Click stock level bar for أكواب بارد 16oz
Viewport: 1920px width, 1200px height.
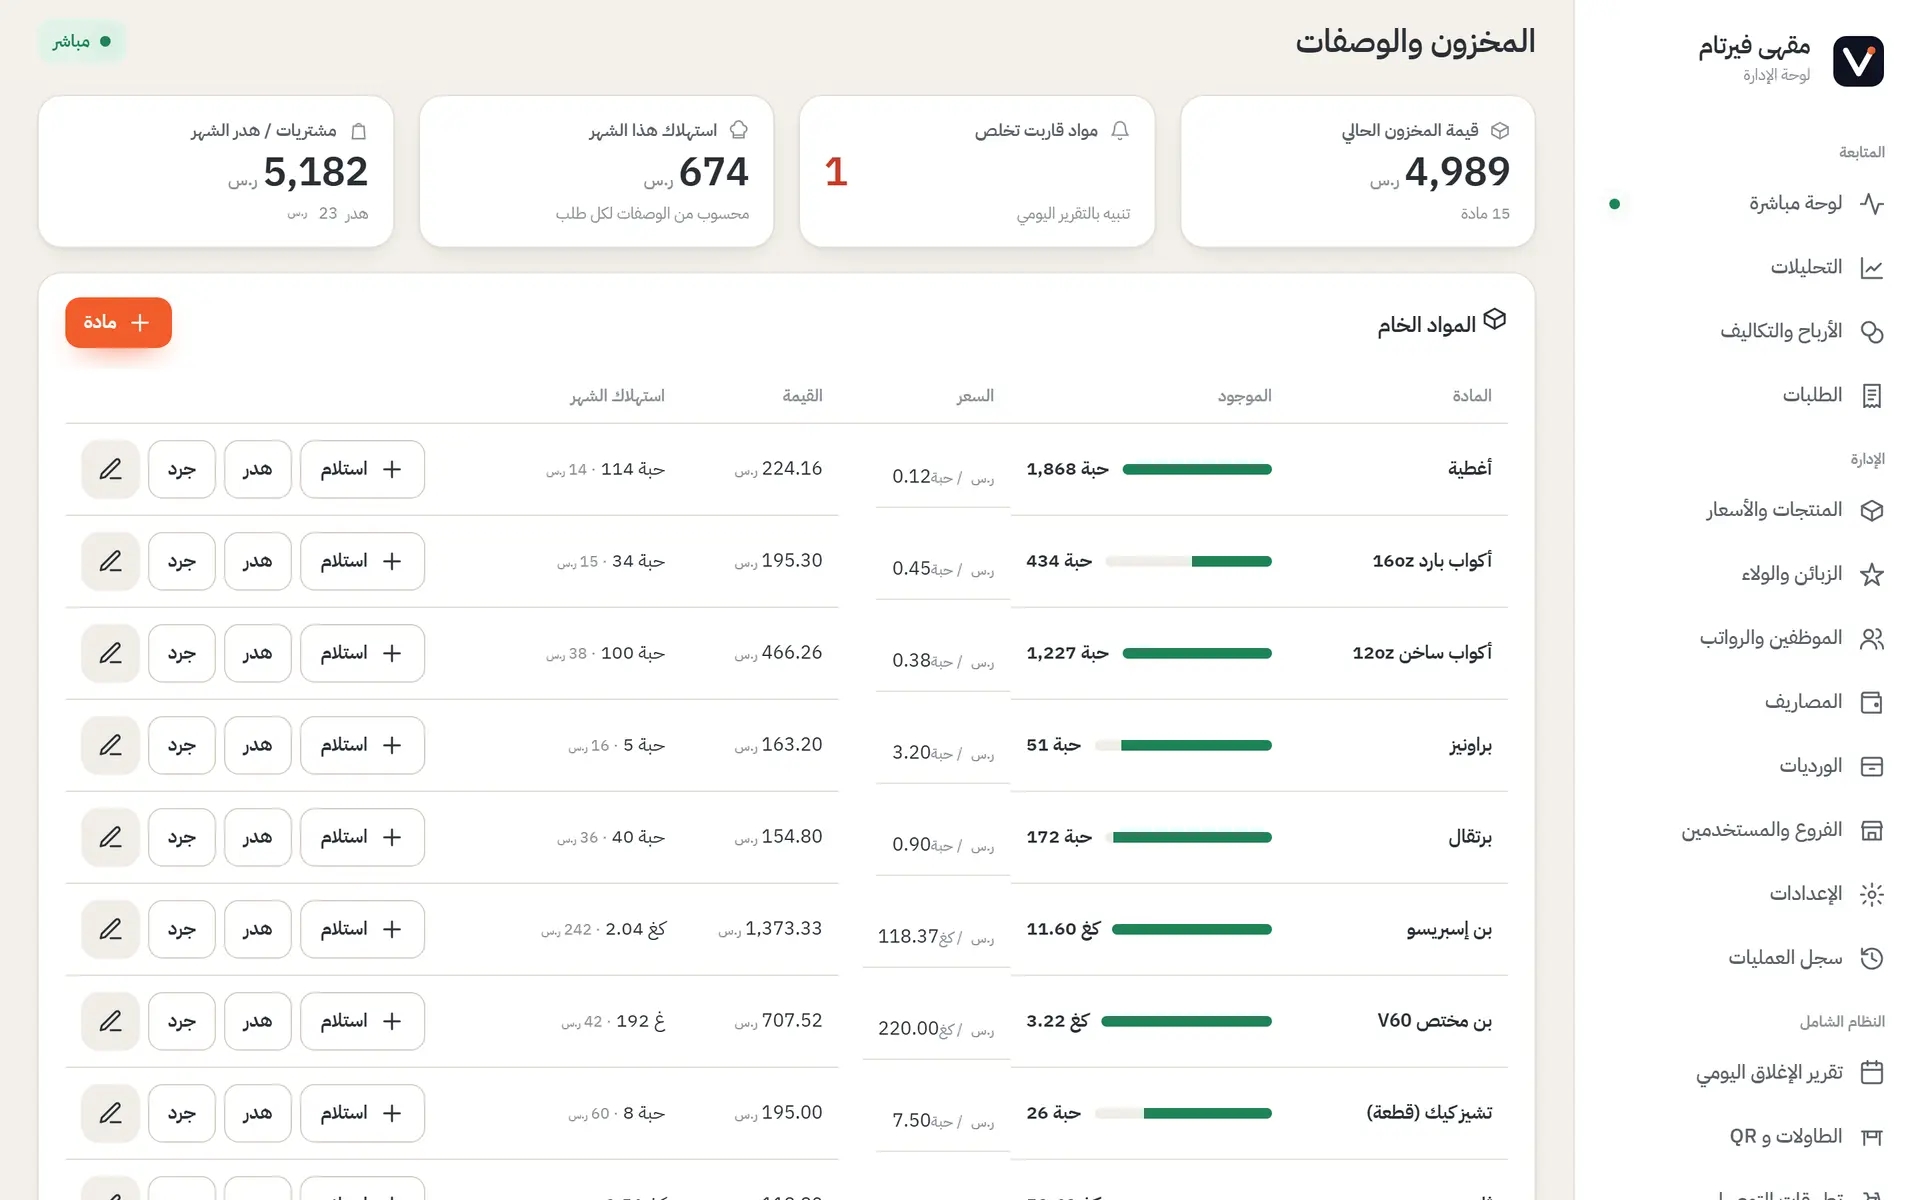[x=1188, y=561]
